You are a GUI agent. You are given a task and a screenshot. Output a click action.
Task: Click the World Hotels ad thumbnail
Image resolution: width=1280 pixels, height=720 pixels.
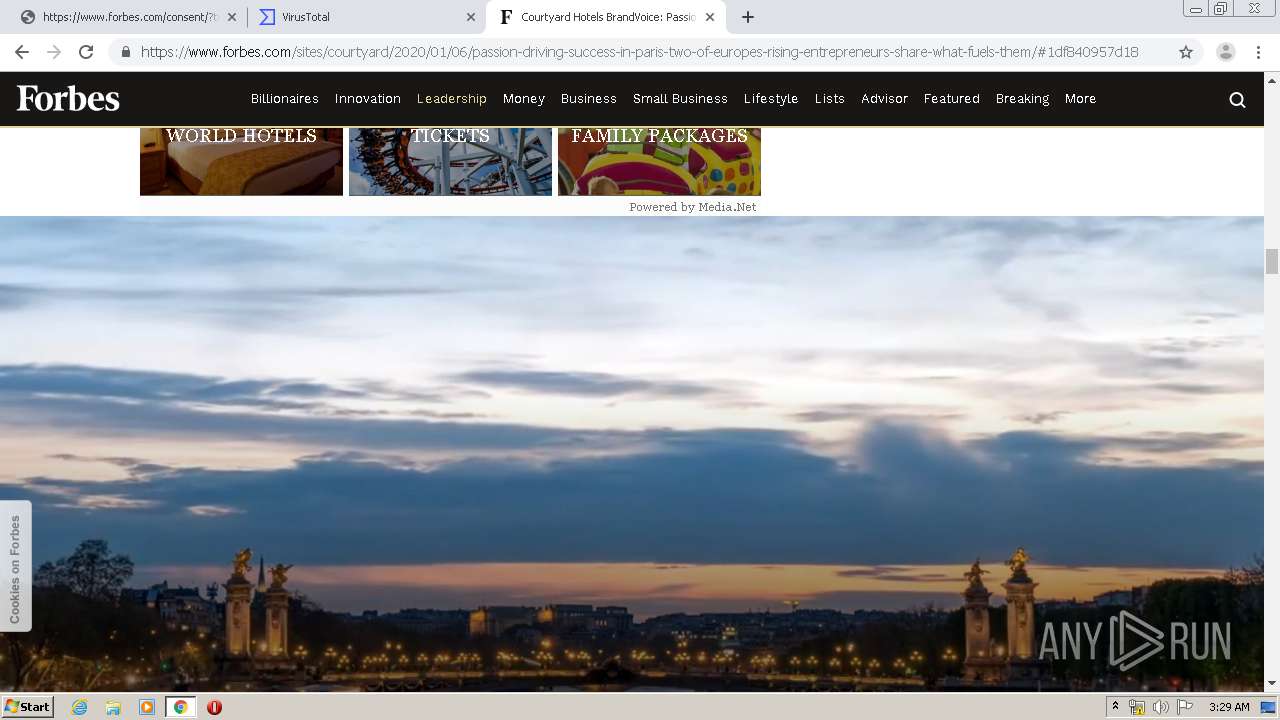coord(241,161)
